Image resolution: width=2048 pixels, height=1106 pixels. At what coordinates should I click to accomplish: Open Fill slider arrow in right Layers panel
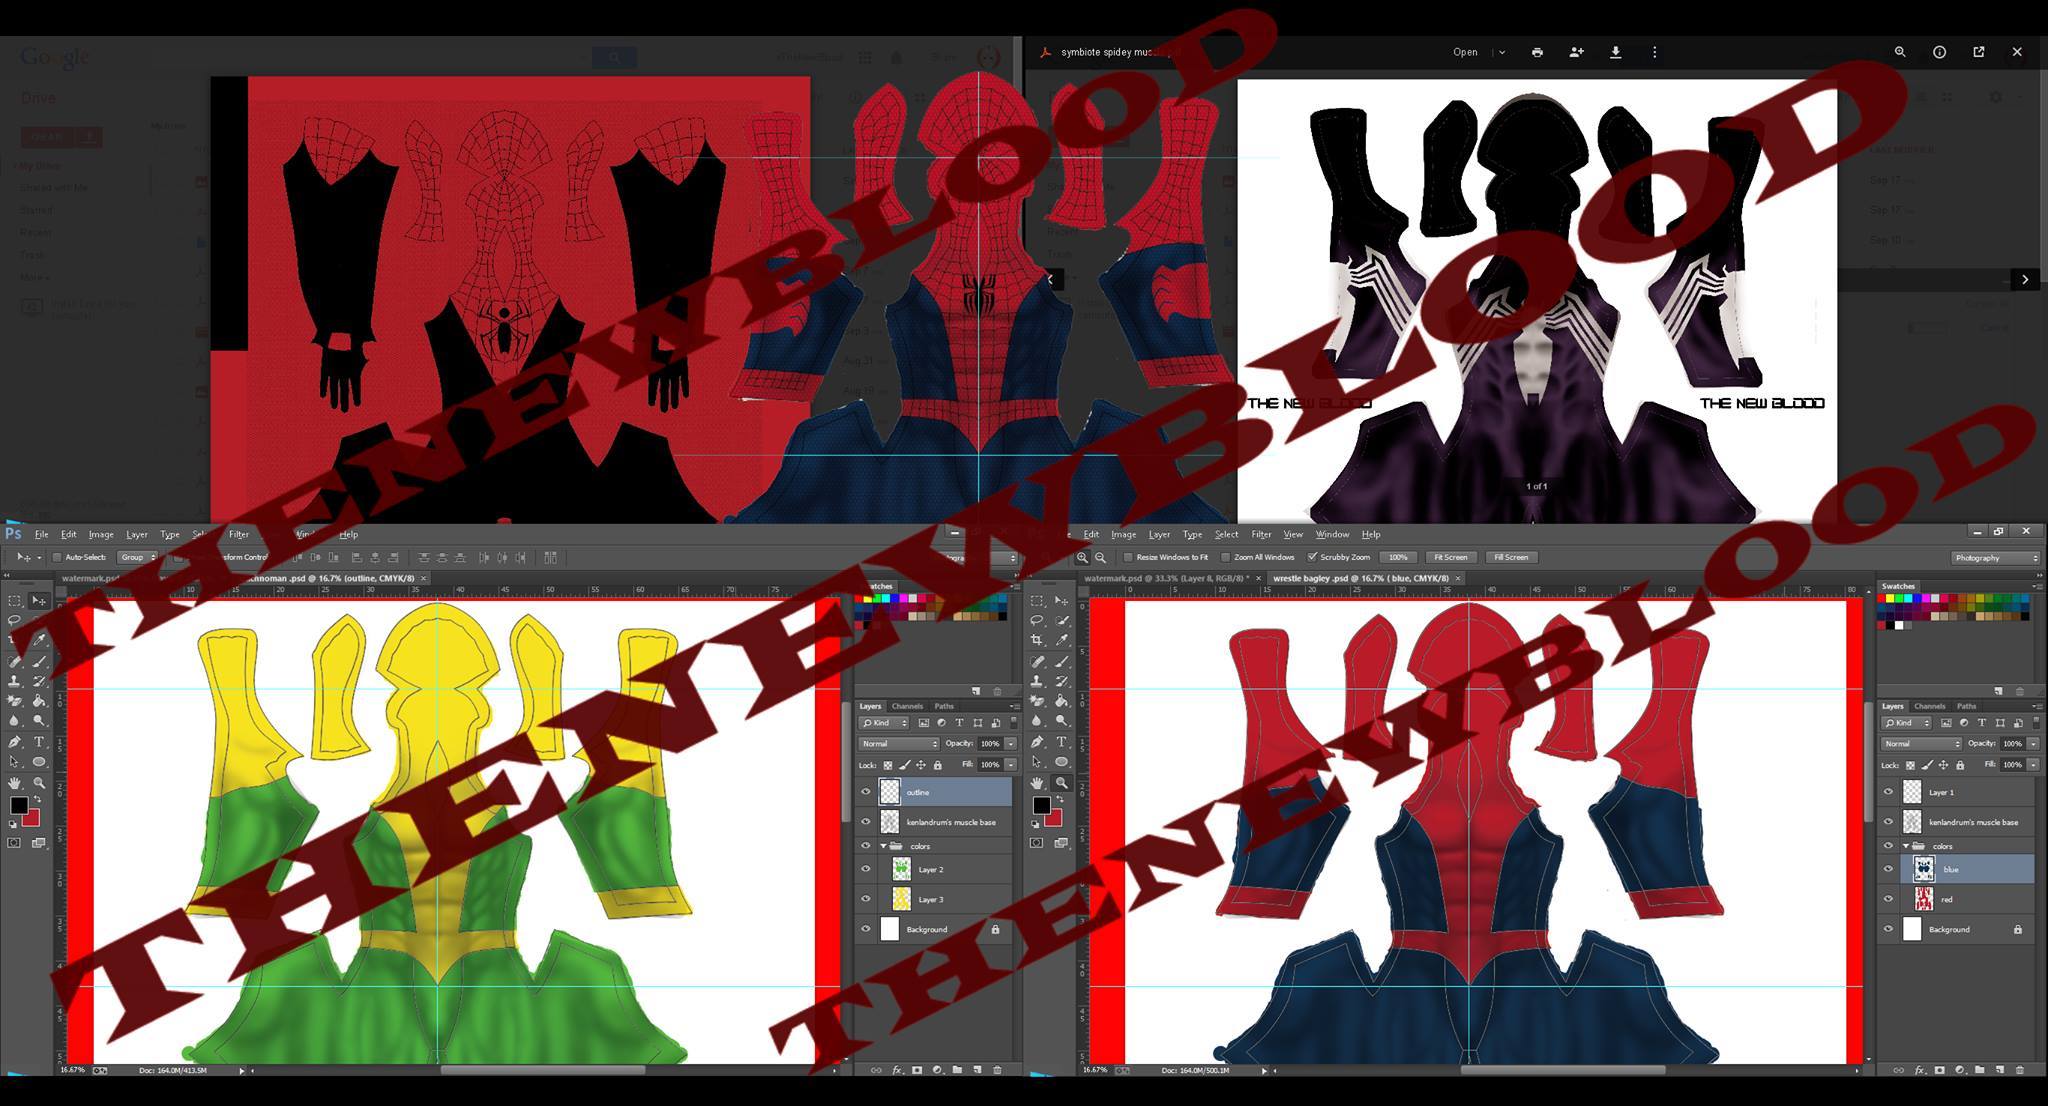click(x=2033, y=765)
